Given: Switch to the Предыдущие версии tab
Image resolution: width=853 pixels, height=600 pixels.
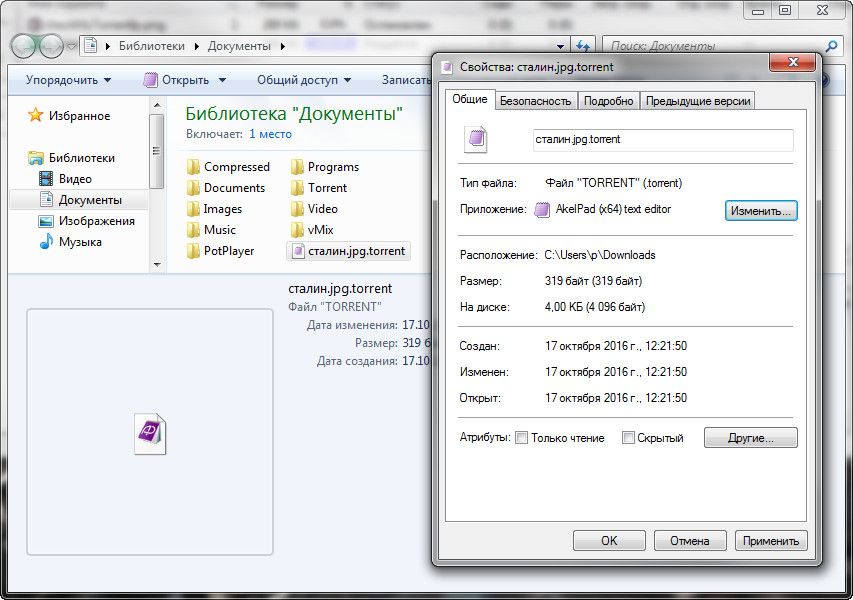Looking at the screenshot, I should pos(698,101).
